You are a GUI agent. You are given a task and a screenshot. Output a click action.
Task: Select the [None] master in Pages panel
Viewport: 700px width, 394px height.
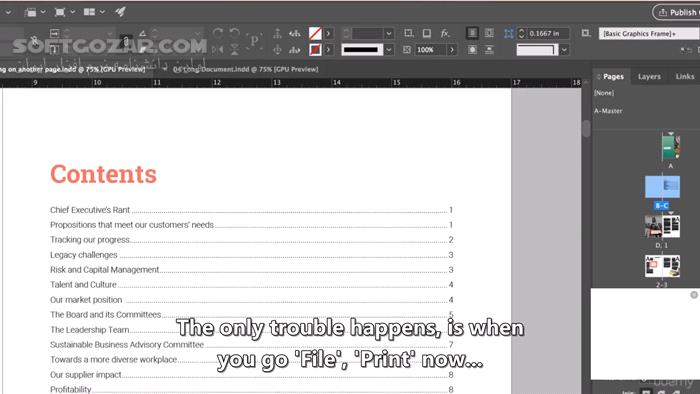click(x=604, y=93)
